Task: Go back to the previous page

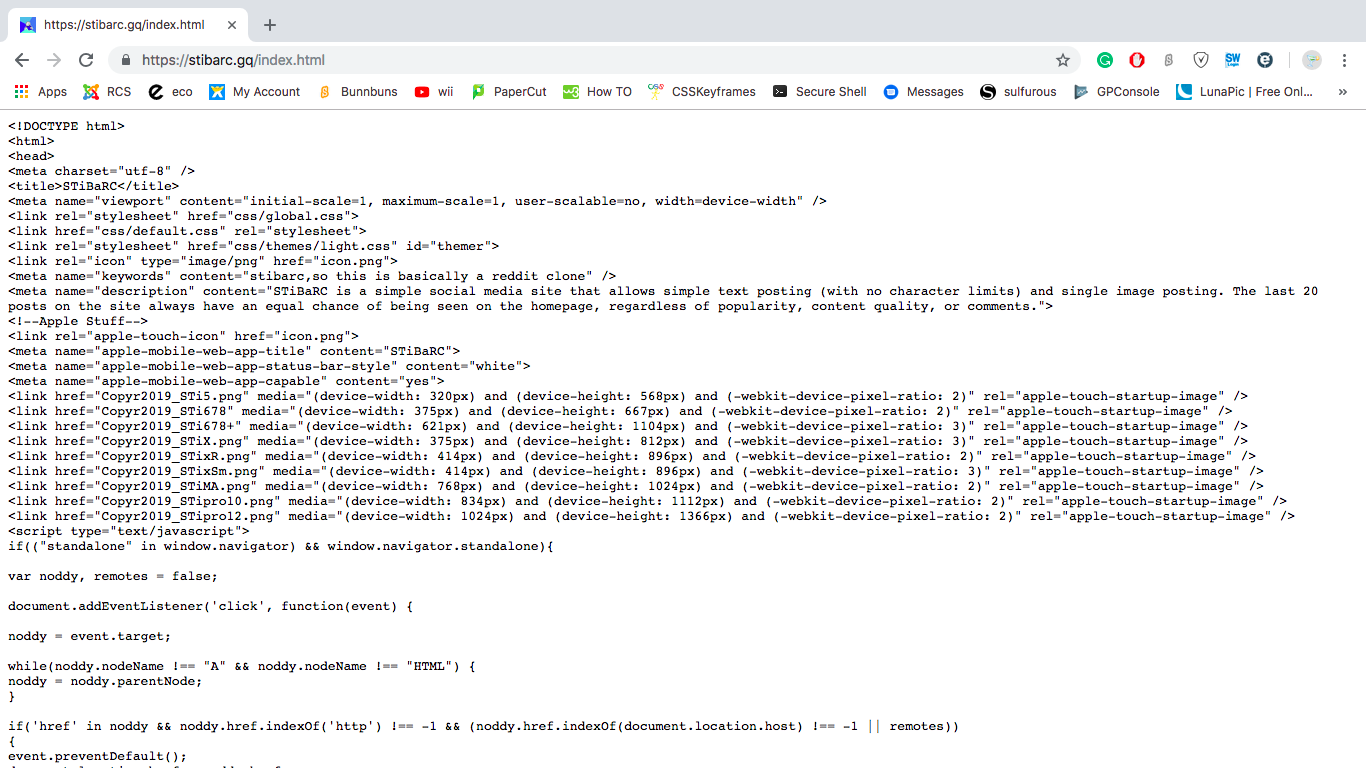Action: tap(22, 60)
